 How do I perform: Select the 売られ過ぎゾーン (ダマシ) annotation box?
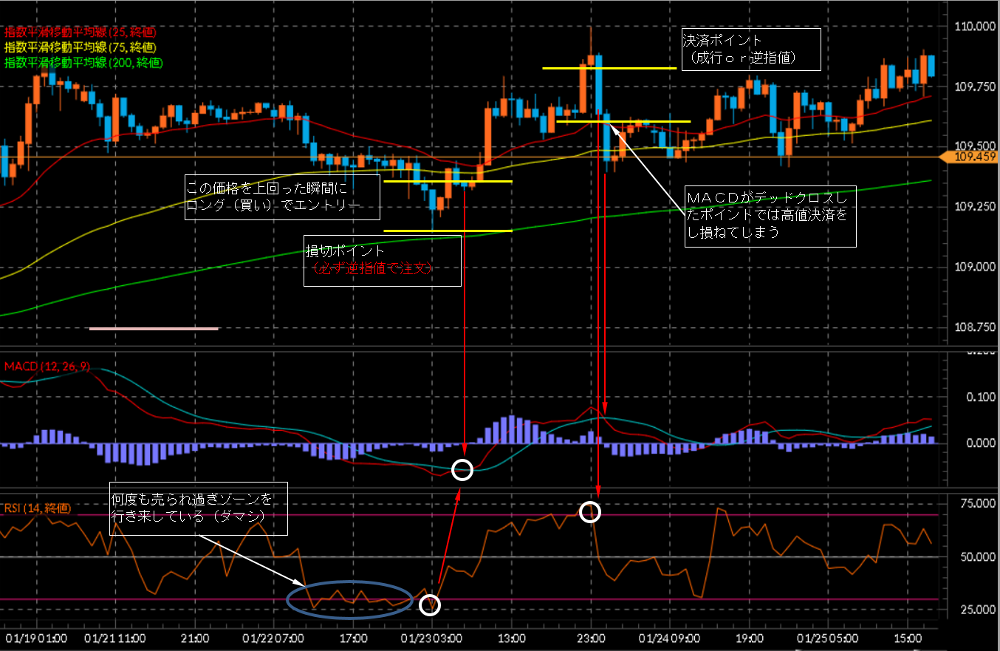click(x=198, y=509)
